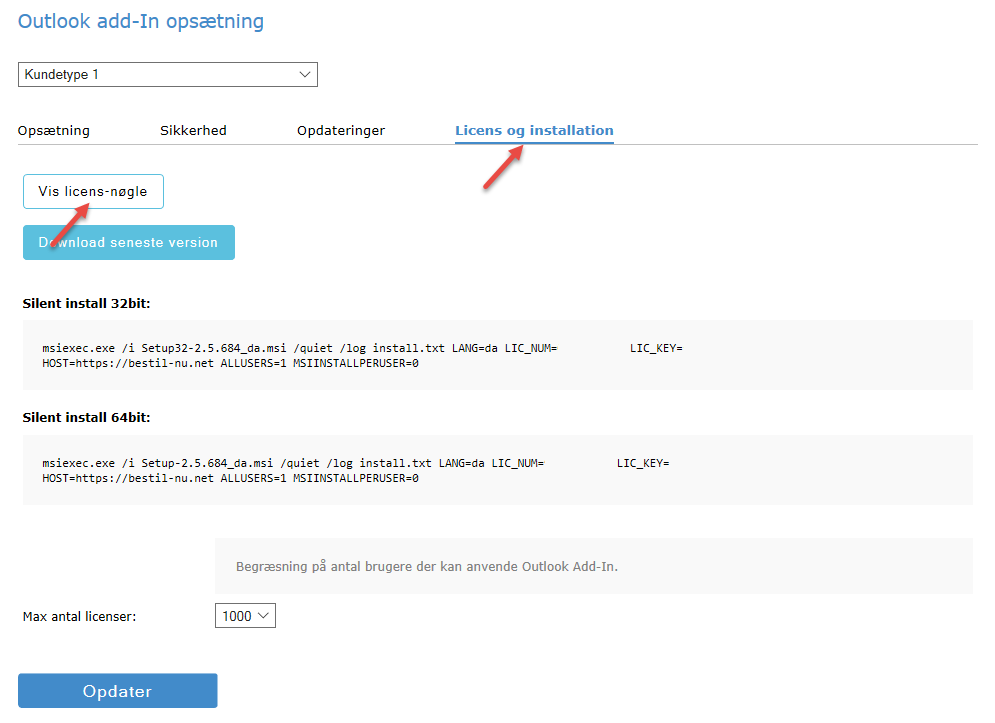Open the Opdateringer tab
Screen dimensions: 995x723
coord(341,130)
